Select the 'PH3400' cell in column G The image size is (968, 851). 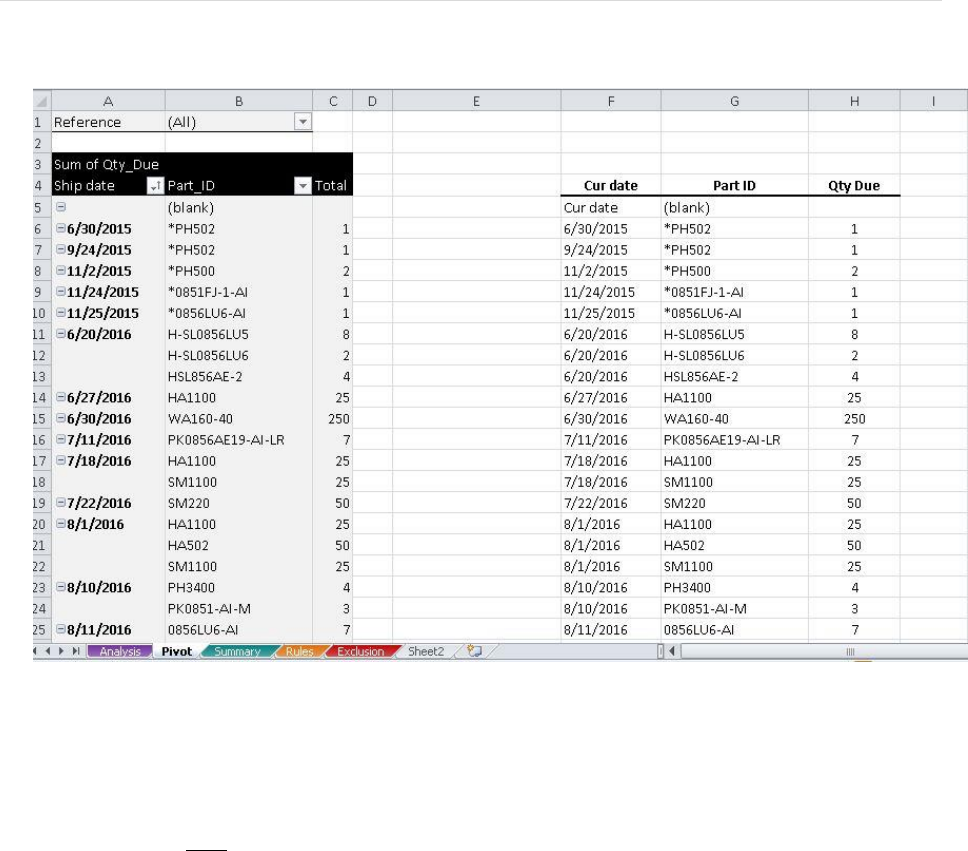tap(734, 587)
